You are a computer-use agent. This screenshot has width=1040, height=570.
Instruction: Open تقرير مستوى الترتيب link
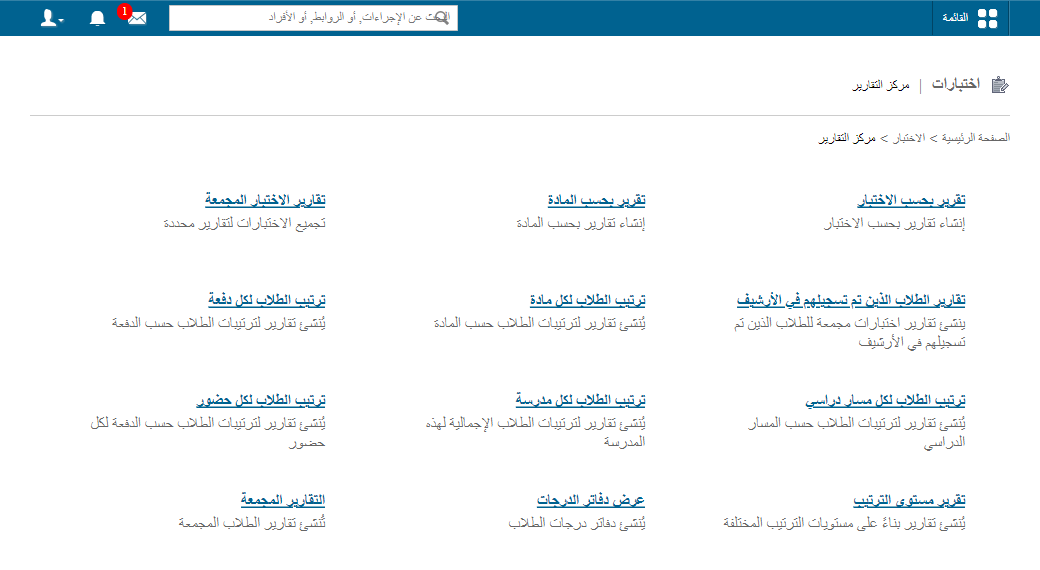coord(909,500)
